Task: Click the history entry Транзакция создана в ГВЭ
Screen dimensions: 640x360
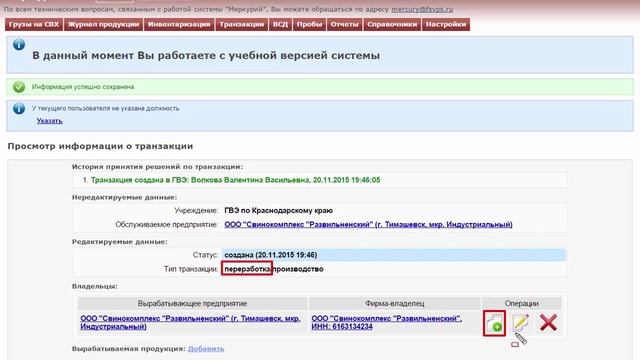Action: [x=236, y=180]
